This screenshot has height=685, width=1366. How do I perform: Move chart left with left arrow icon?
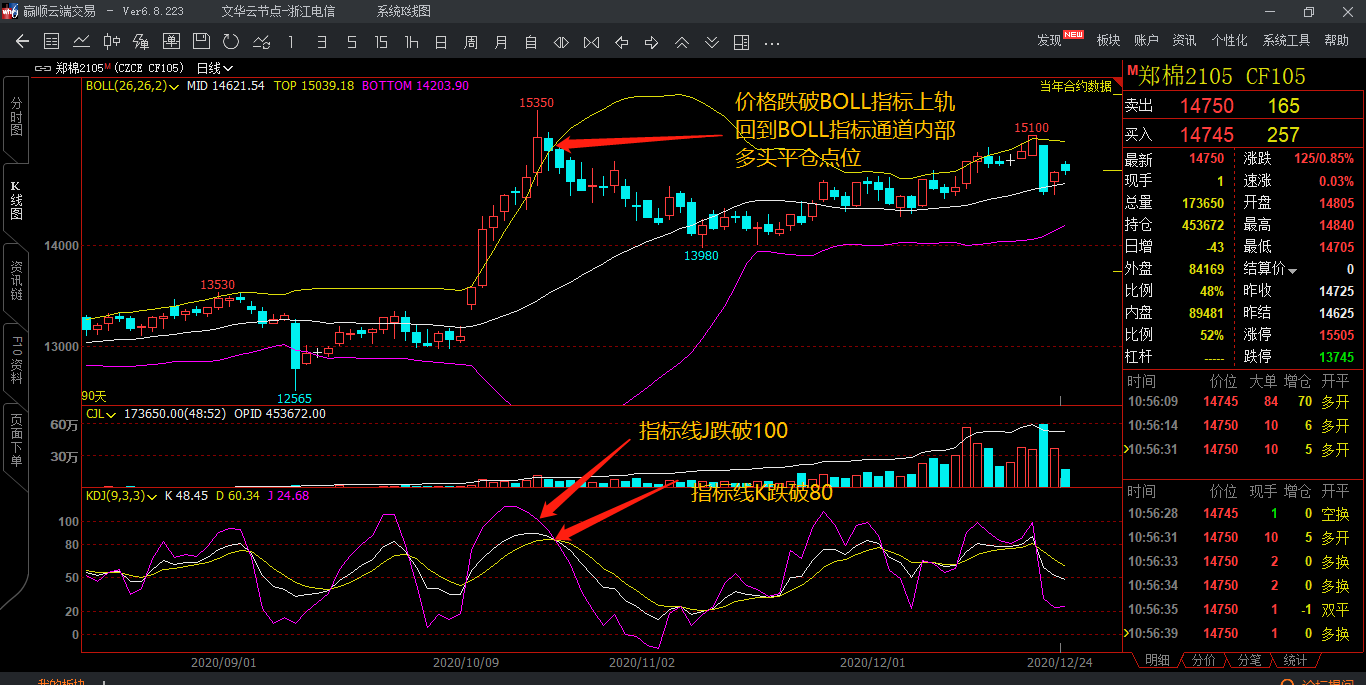pyautogui.click(x=621, y=42)
